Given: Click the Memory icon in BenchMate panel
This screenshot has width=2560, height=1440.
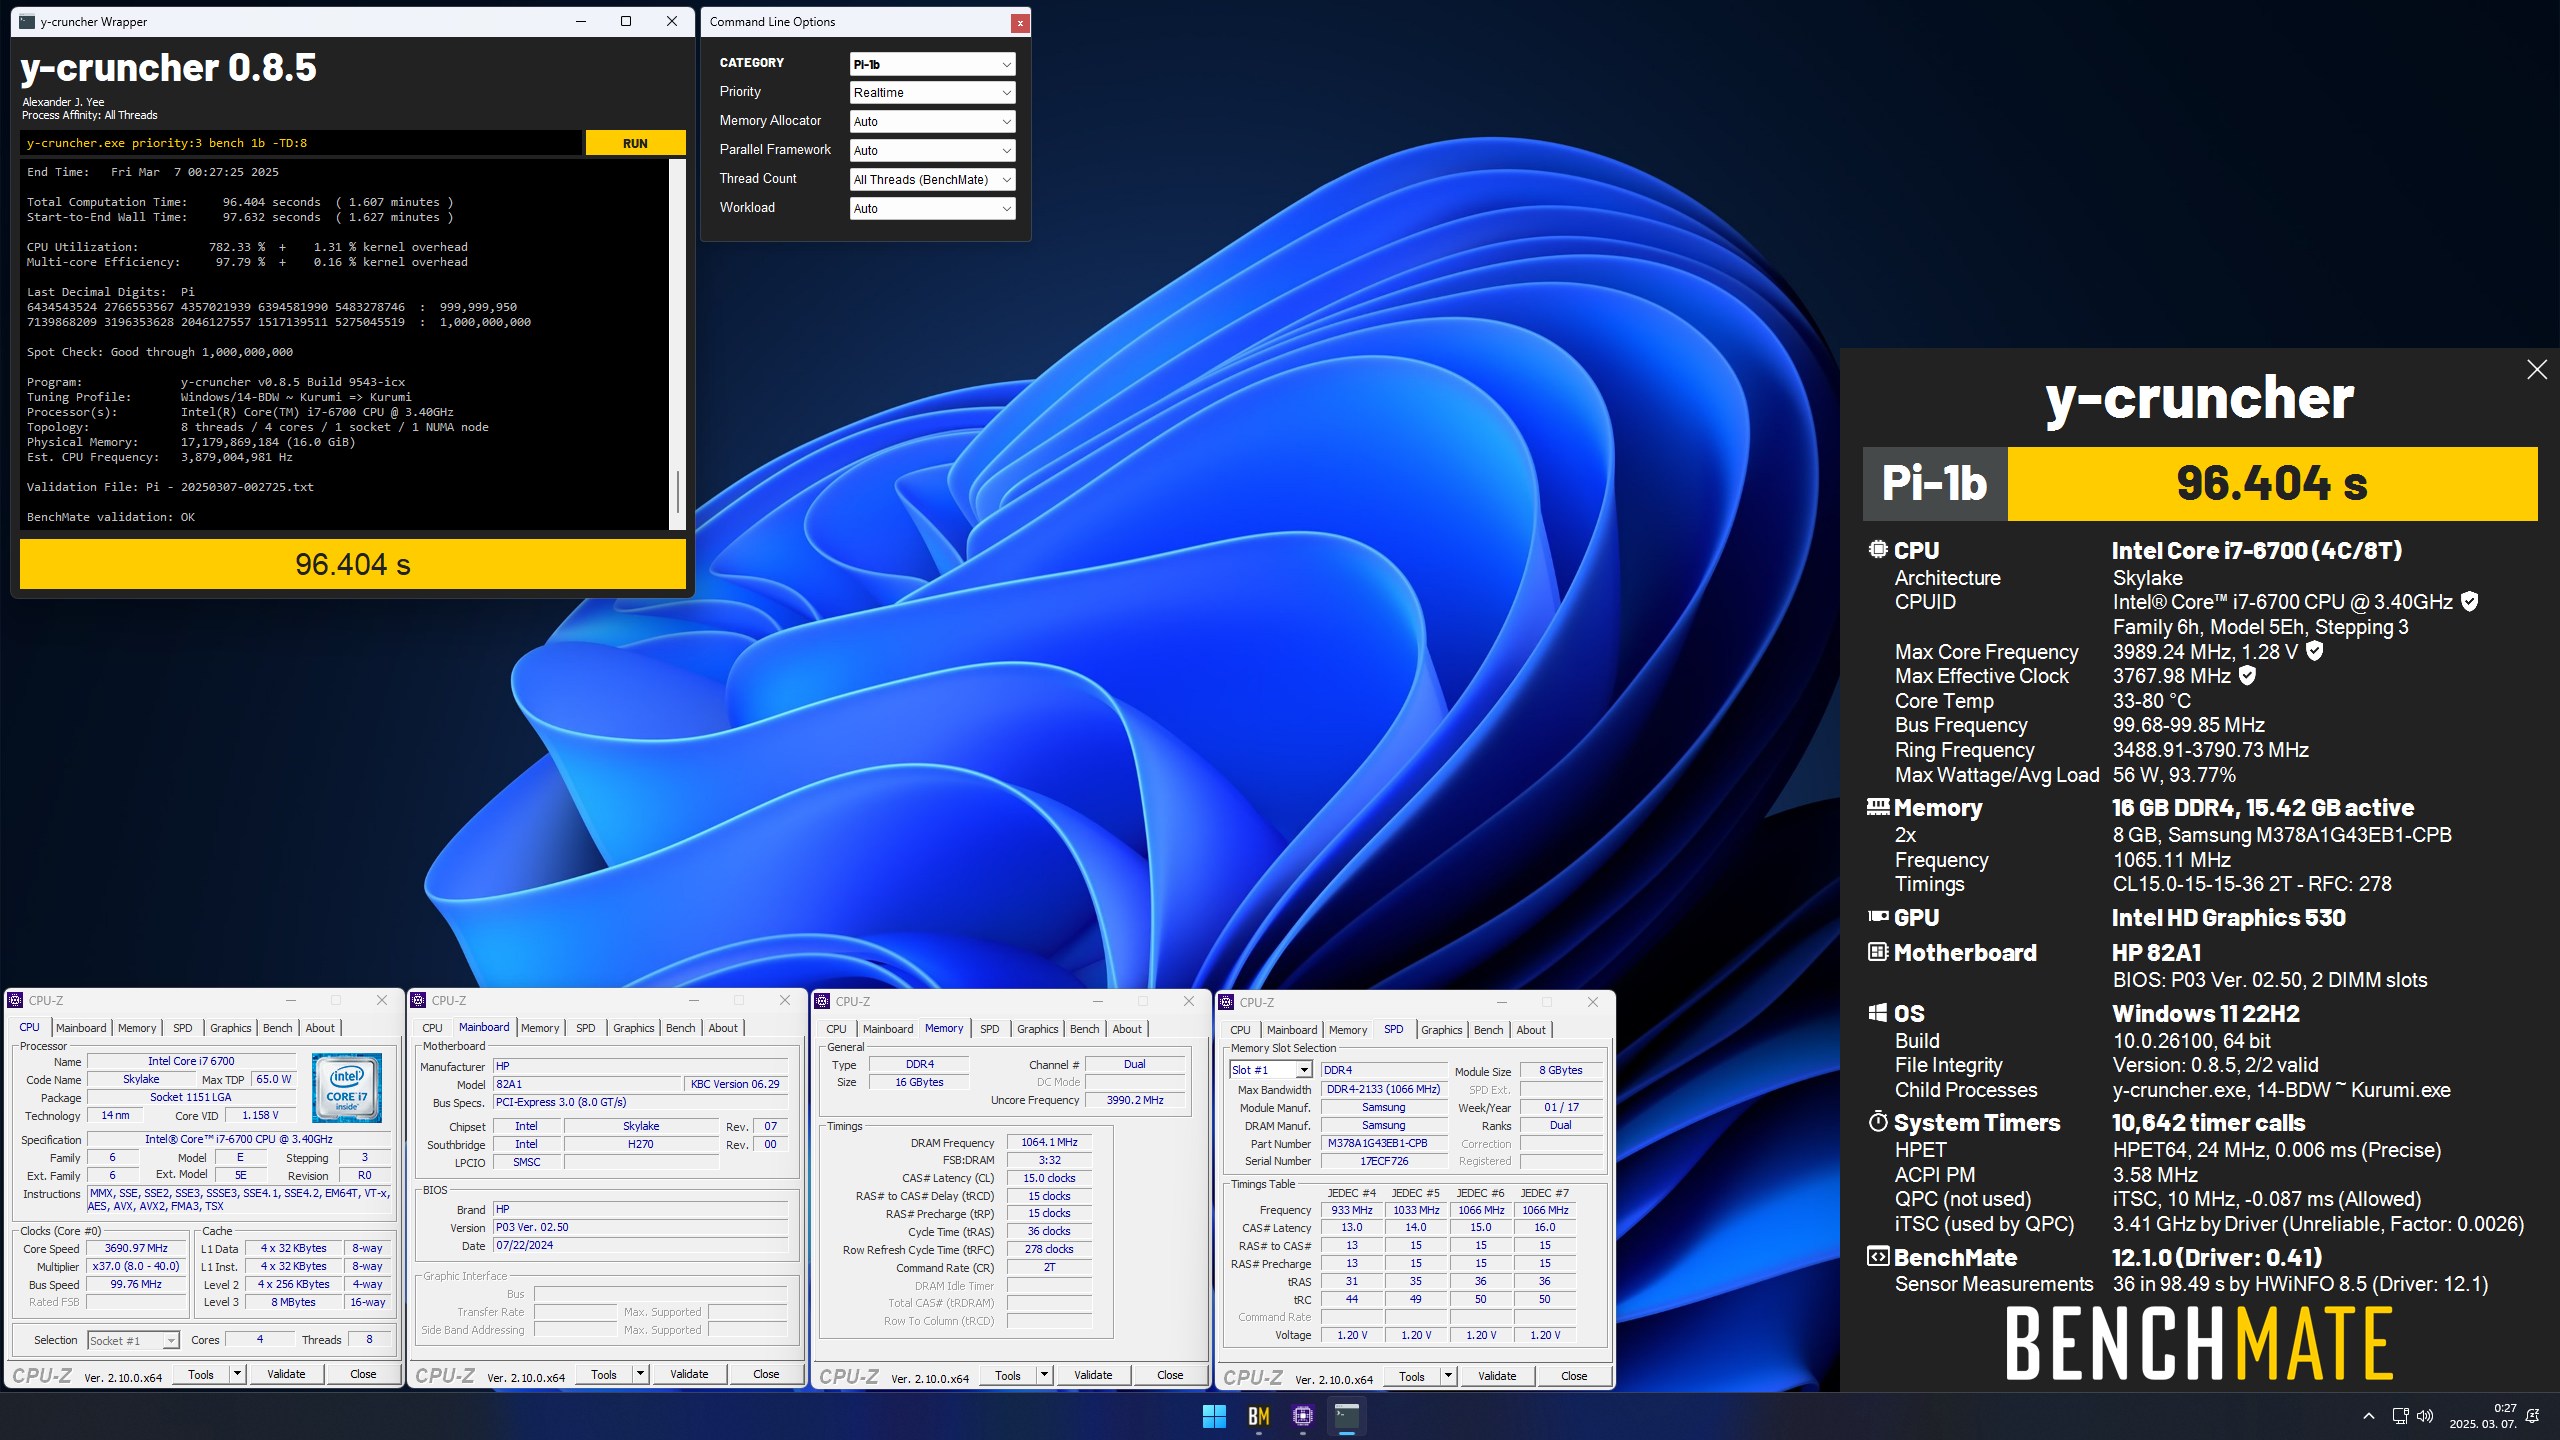Looking at the screenshot, I should tap(1878, 807).
